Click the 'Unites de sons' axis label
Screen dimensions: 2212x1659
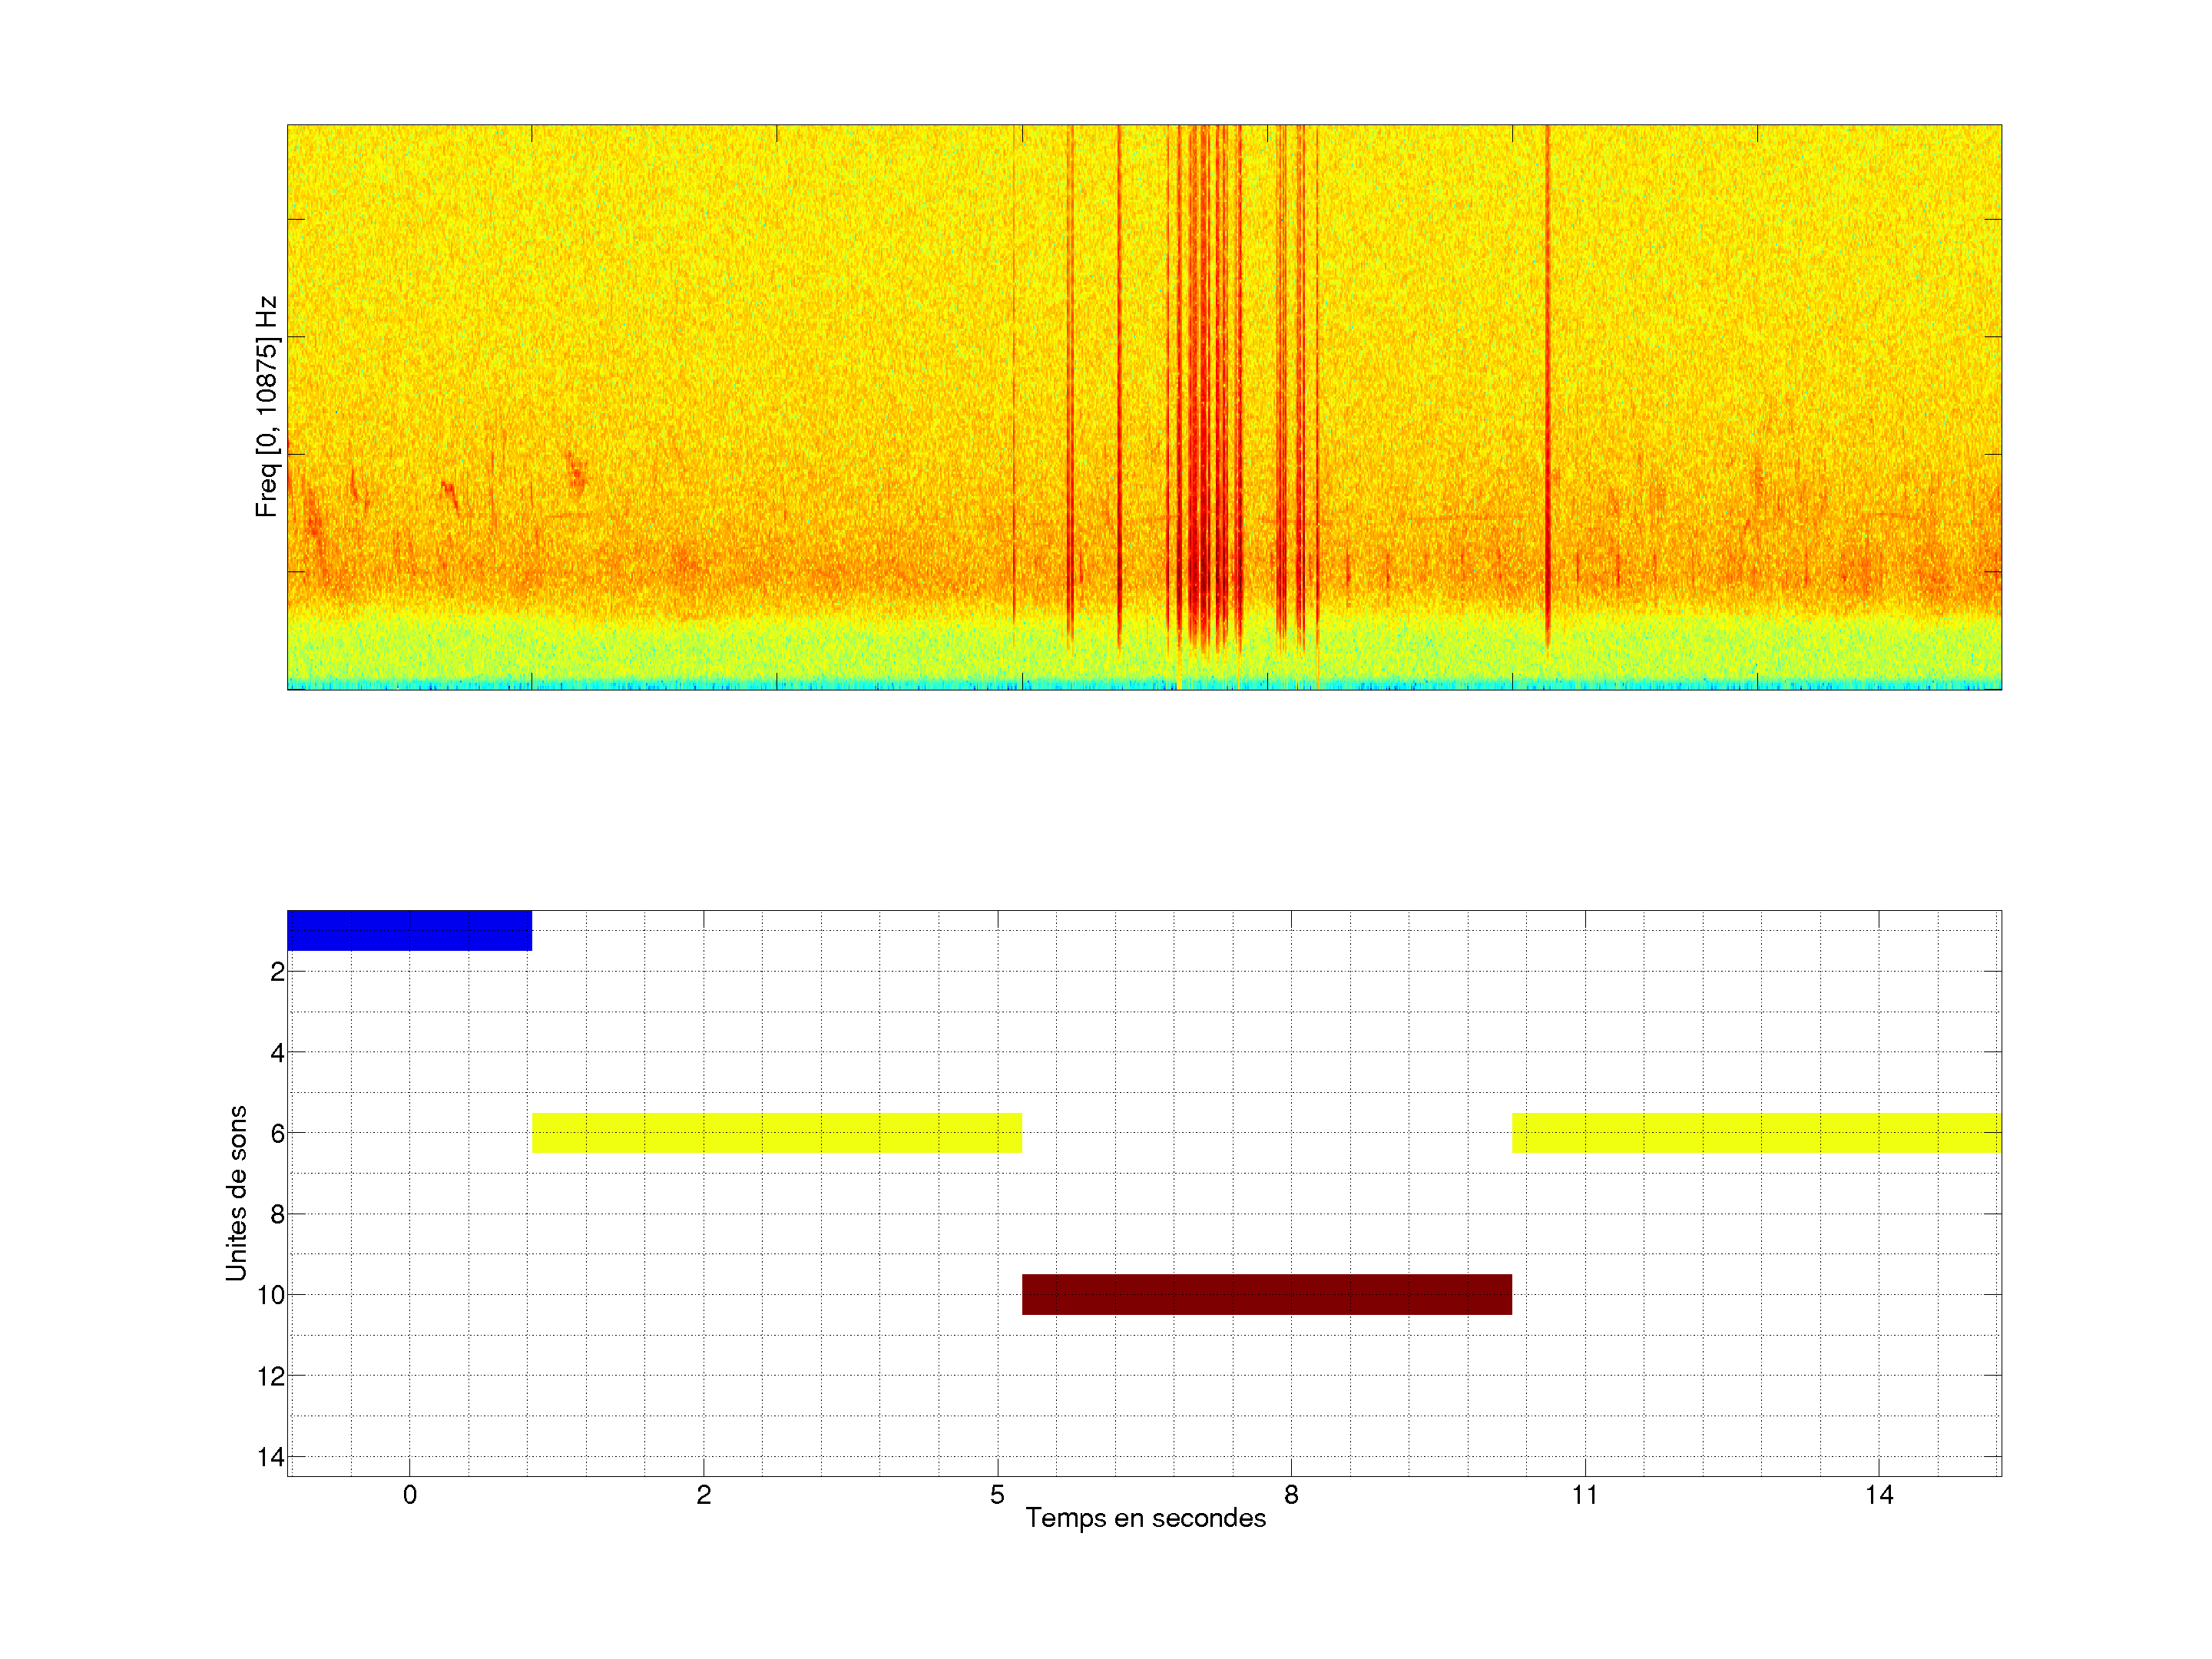point(237,1193)
